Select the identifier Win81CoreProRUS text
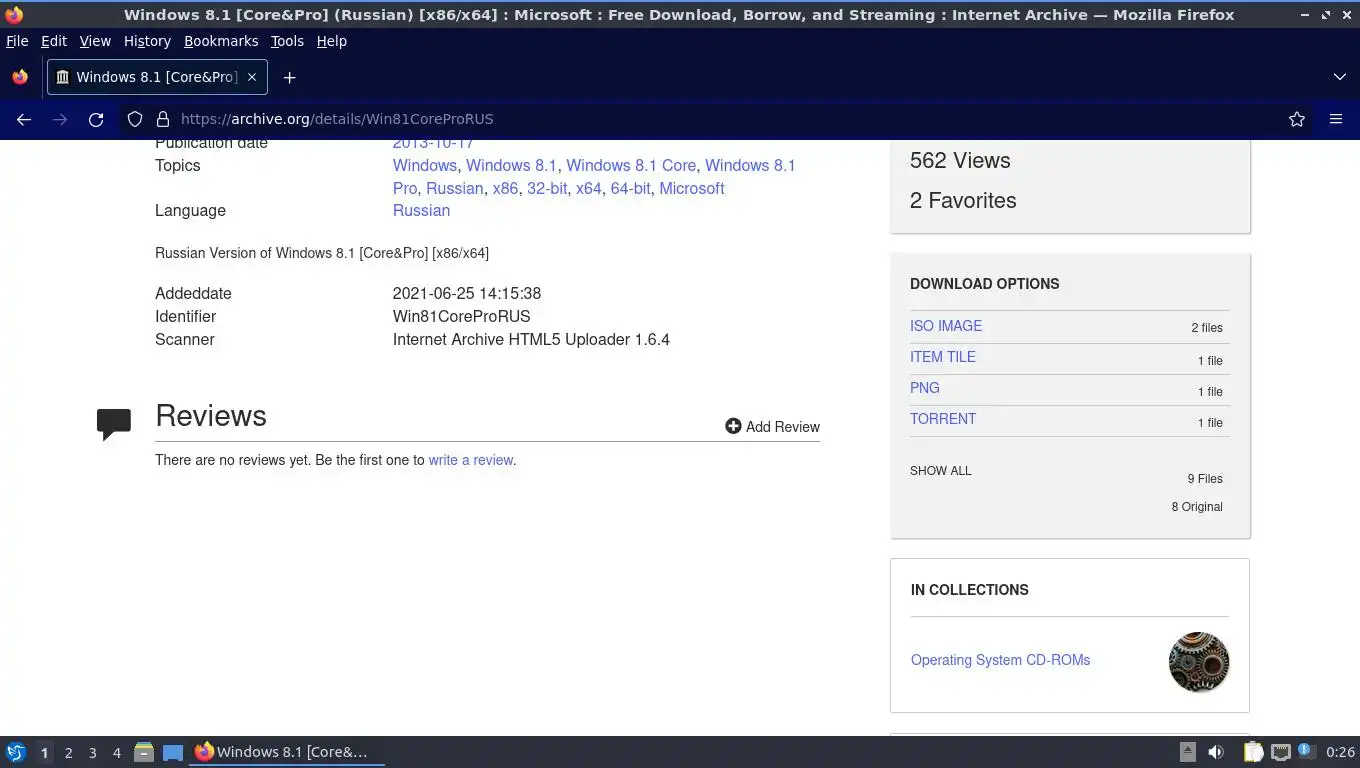Image resolution: width=1360 pixels, height=768 pixels. 462,316
